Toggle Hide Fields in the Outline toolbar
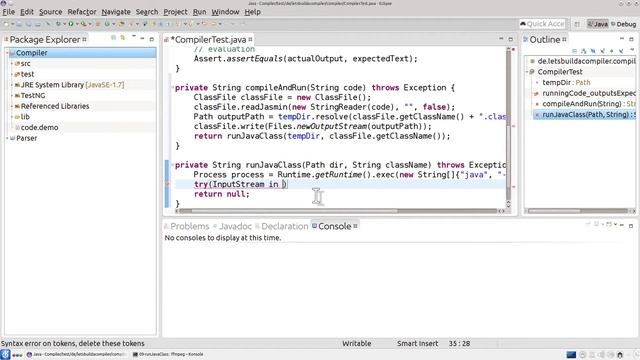The width and height of the screenshot is (640, 360). pos(593,51)
